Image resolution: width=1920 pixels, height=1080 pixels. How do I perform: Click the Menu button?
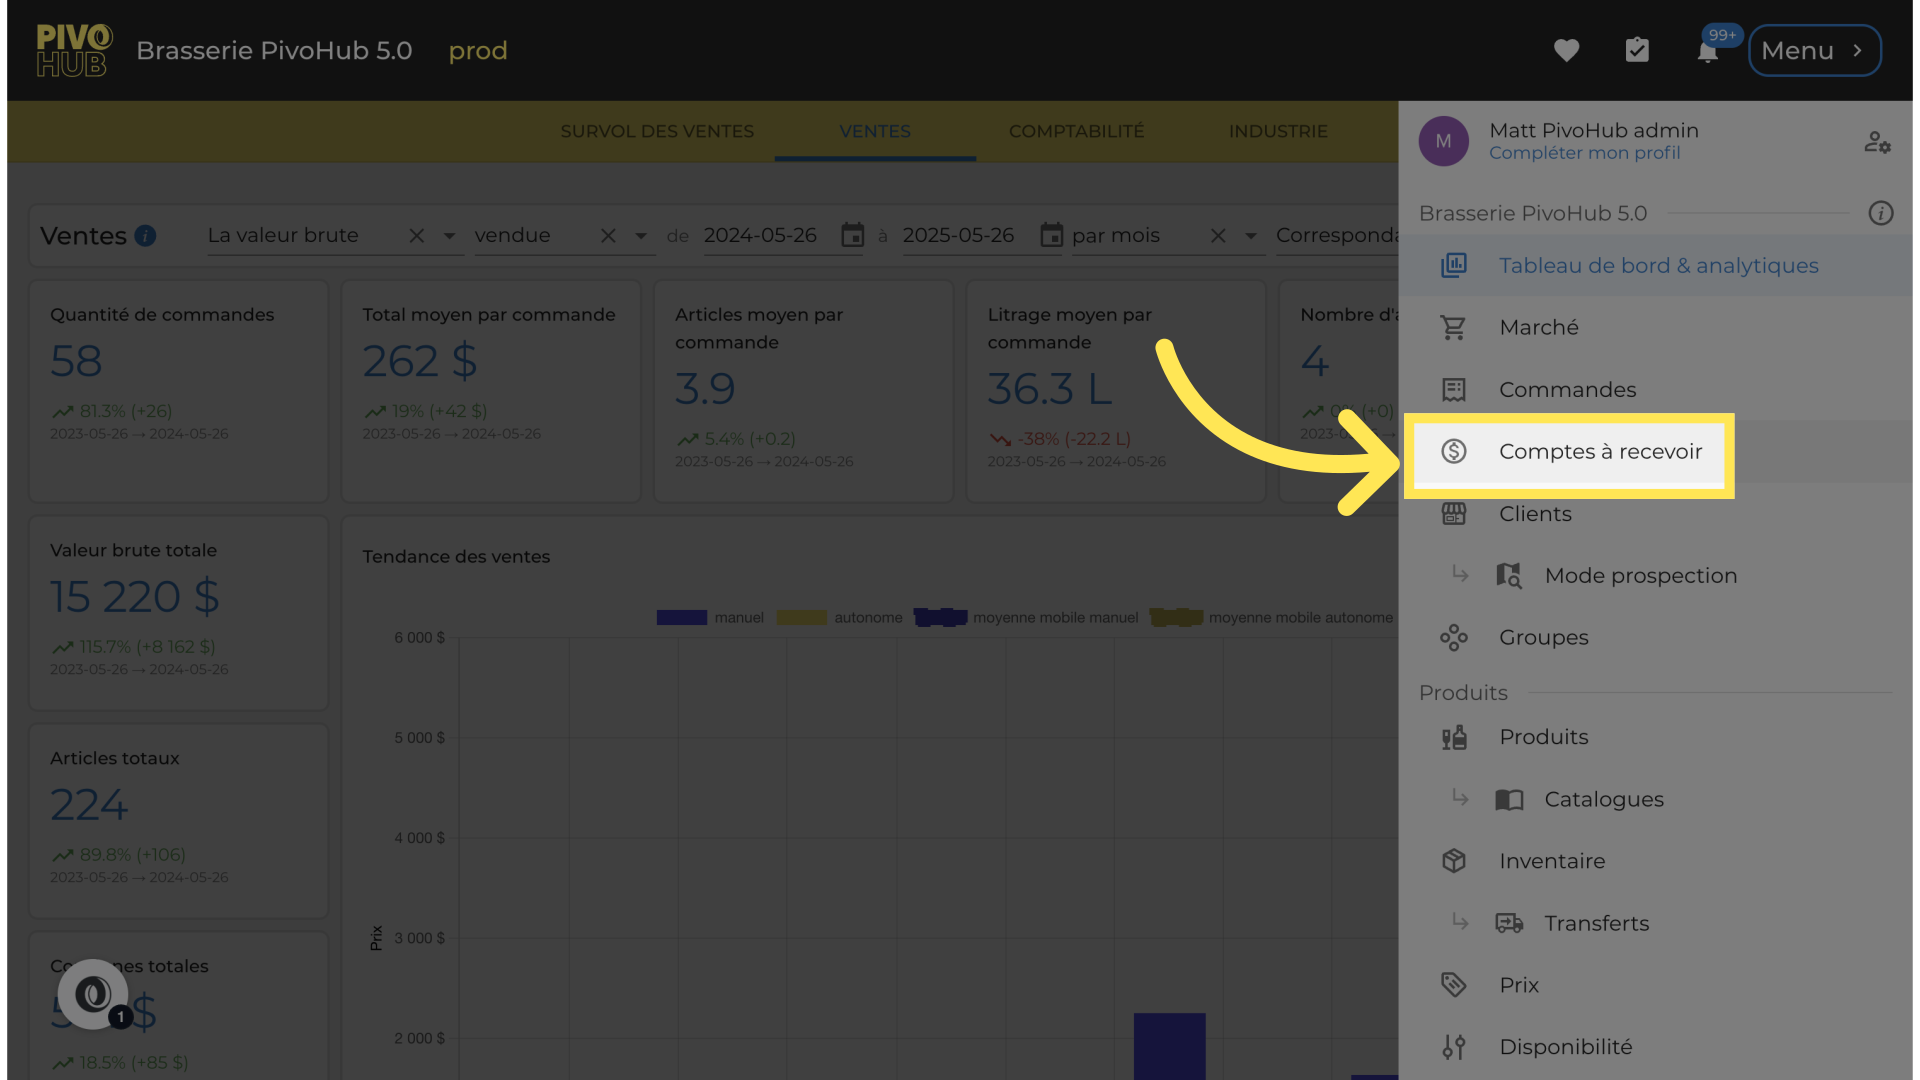[x=1813, y=50]
